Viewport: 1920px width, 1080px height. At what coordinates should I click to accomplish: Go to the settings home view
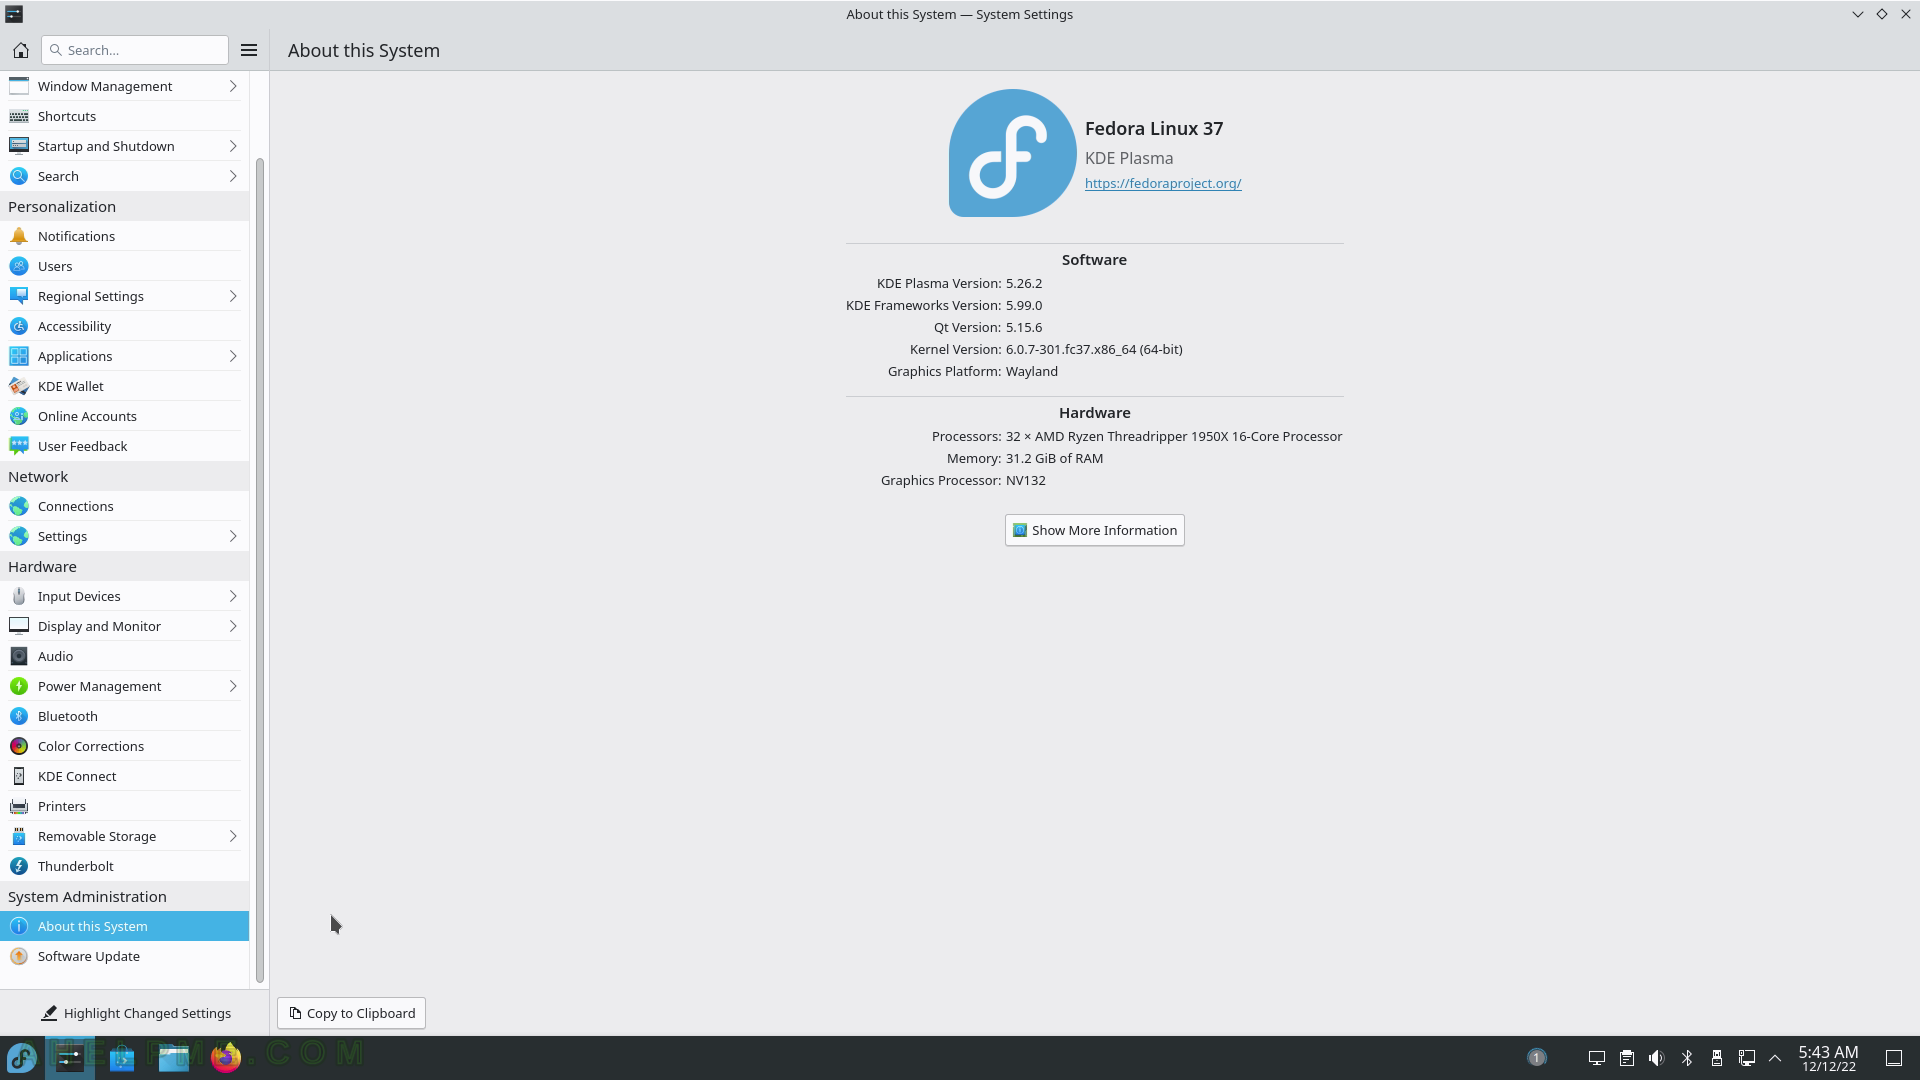click(x=20, y=50)
